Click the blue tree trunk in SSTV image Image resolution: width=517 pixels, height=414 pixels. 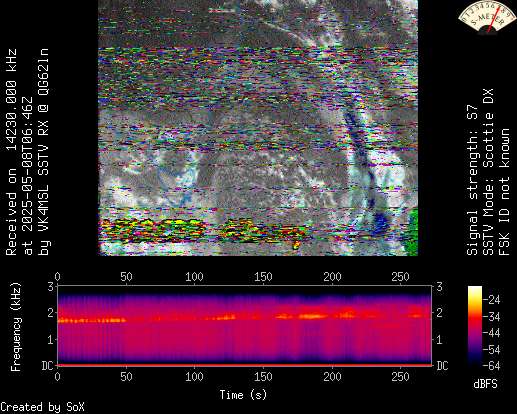pyautogui.click(x=364, y=167)
